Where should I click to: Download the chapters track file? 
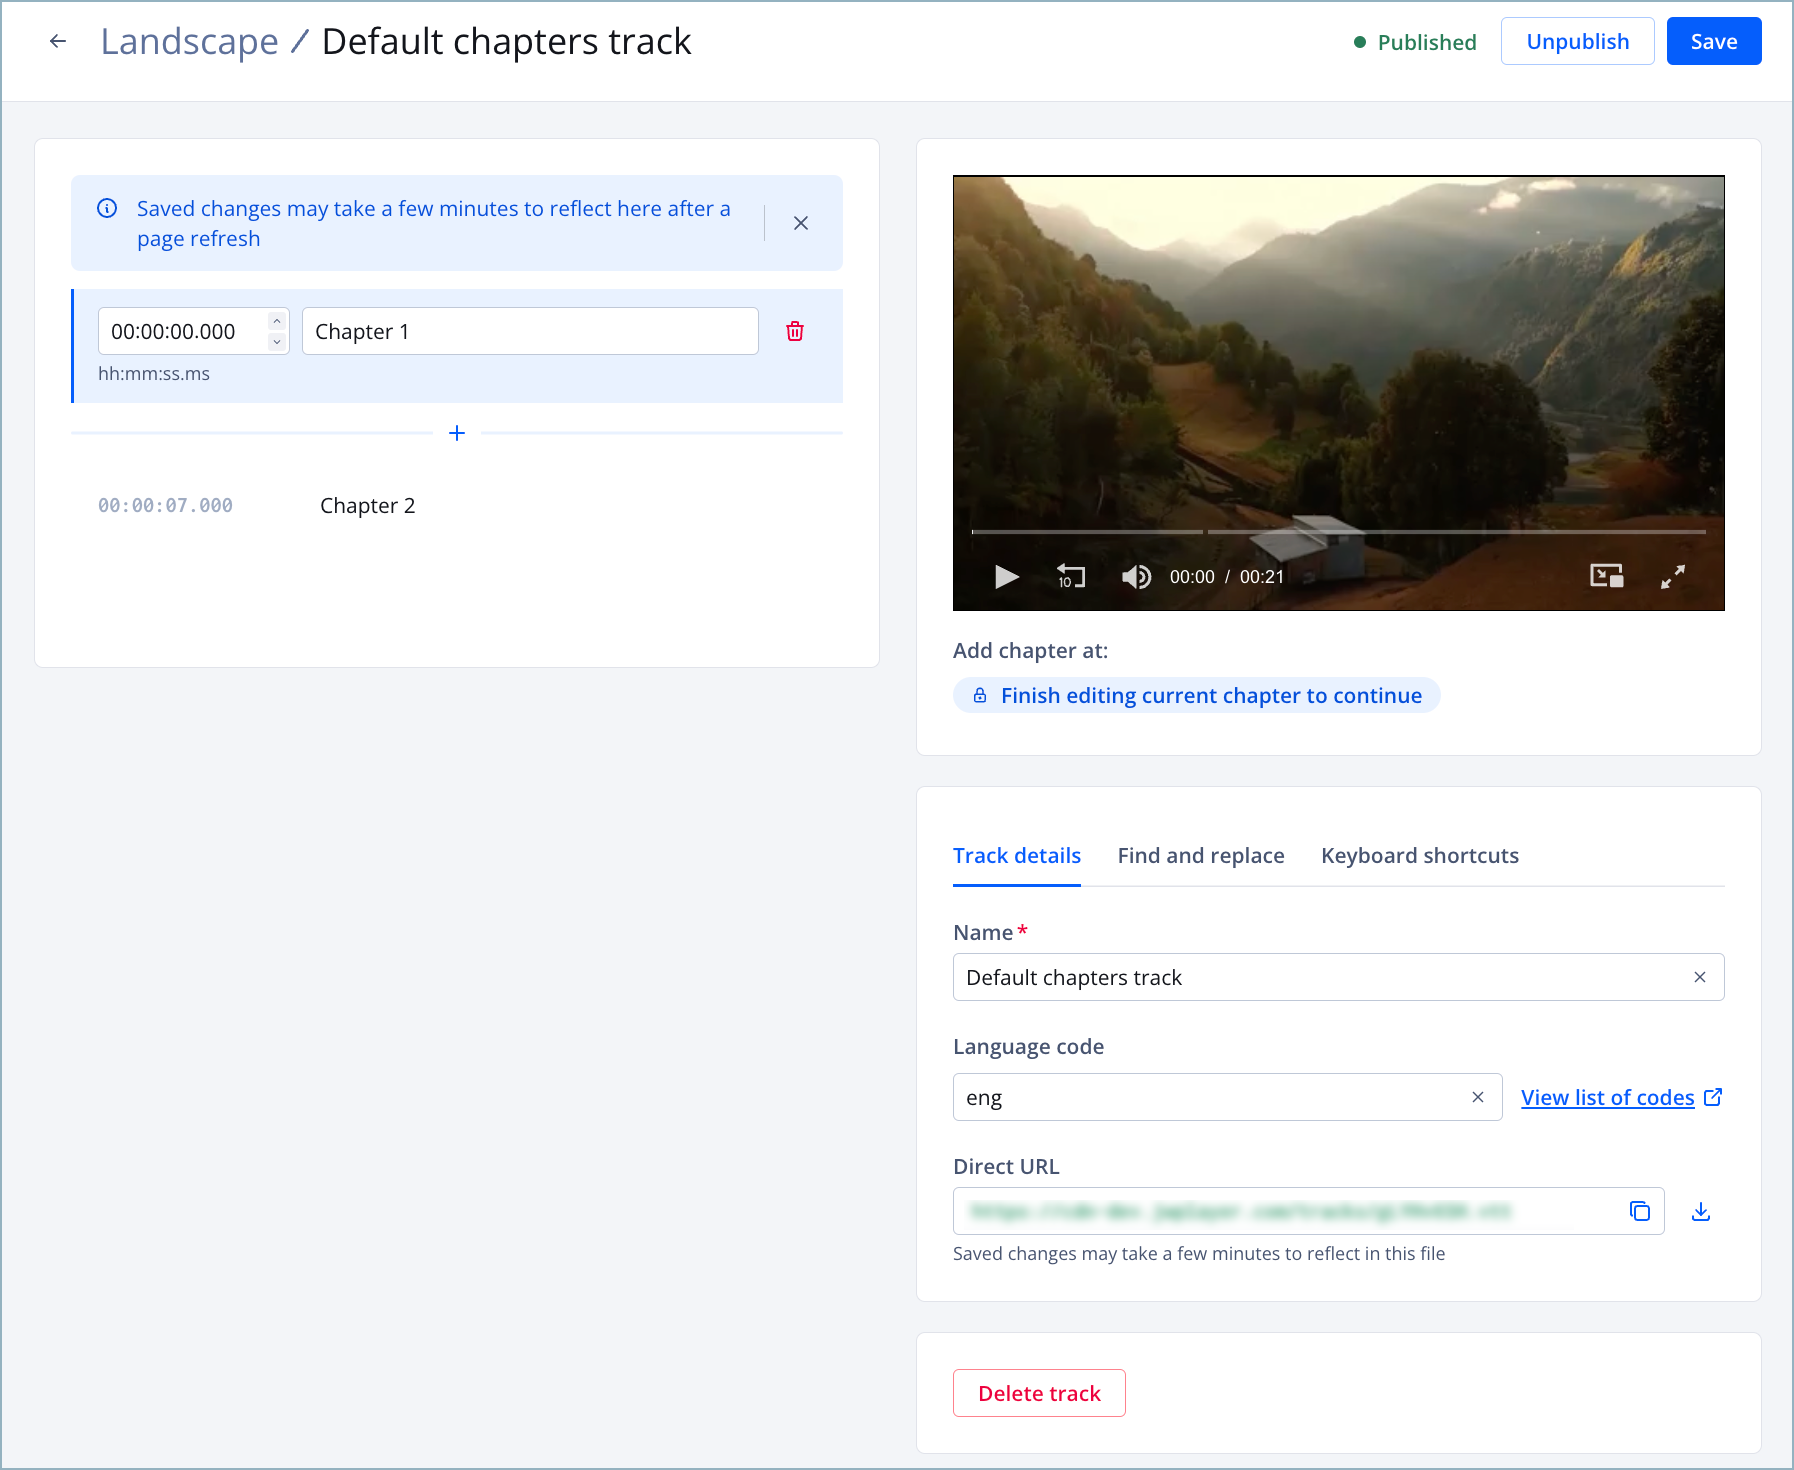tap(1701, 1211)
